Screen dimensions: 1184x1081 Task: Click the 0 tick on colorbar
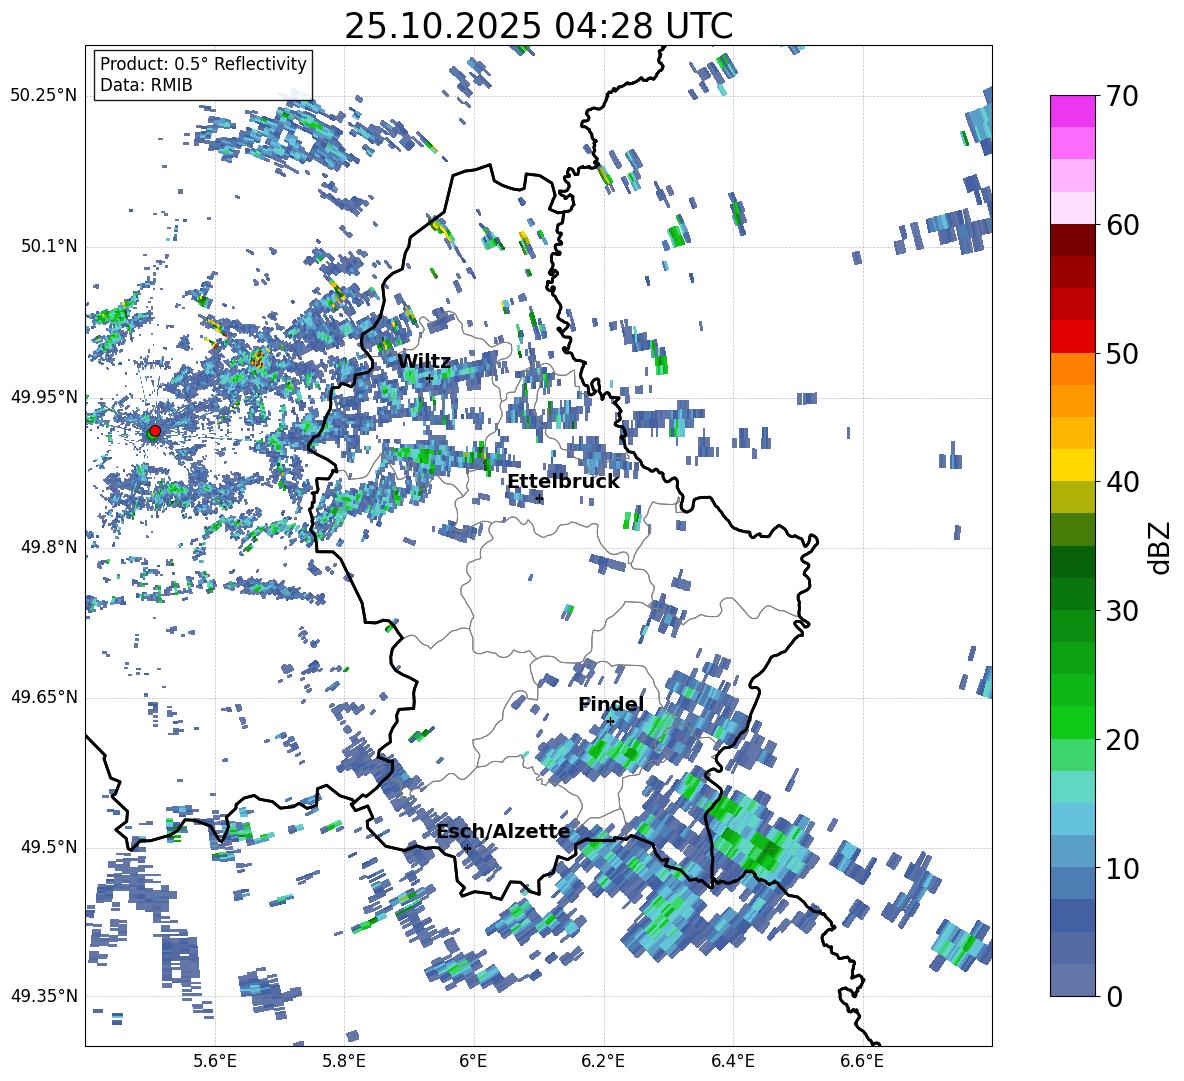pyautogui.click(x=1115, y=996)
